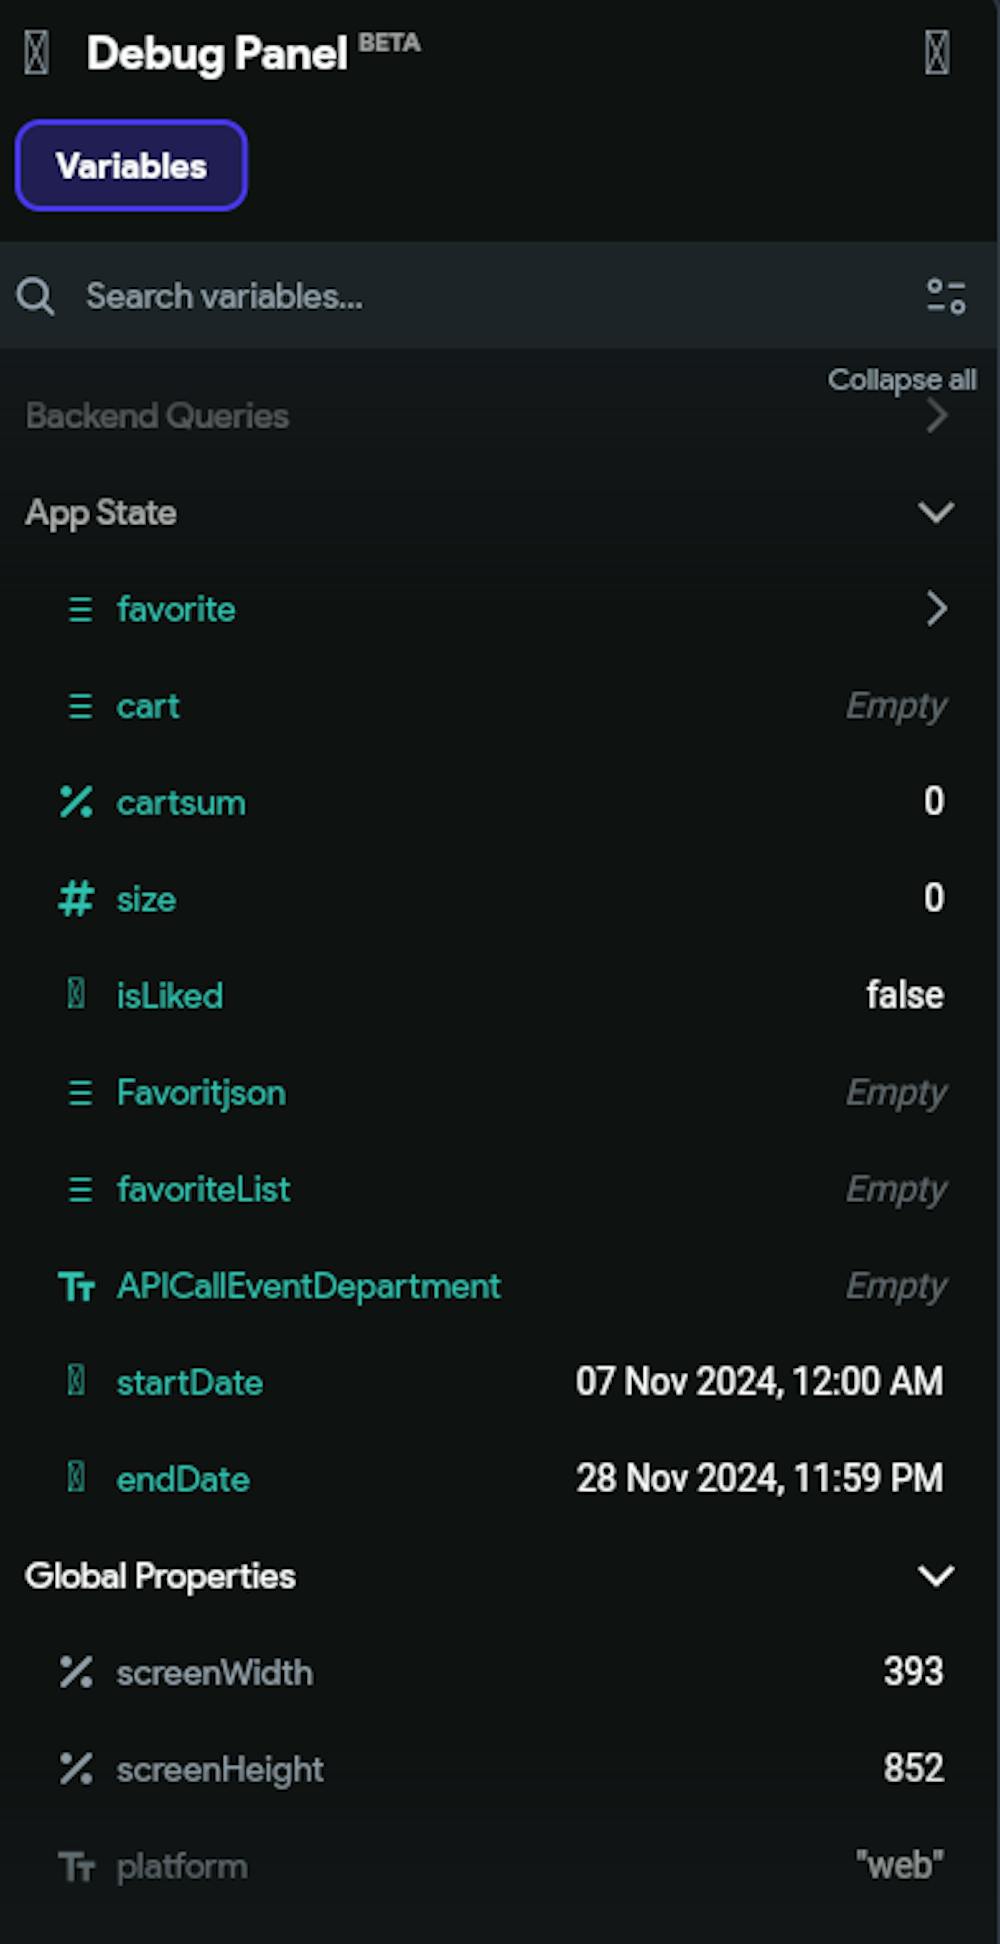Click the text type icon beside APICallEventDepartment
The width and height of the screenshot is (1000, 1944).
[x=77, y=1286]
